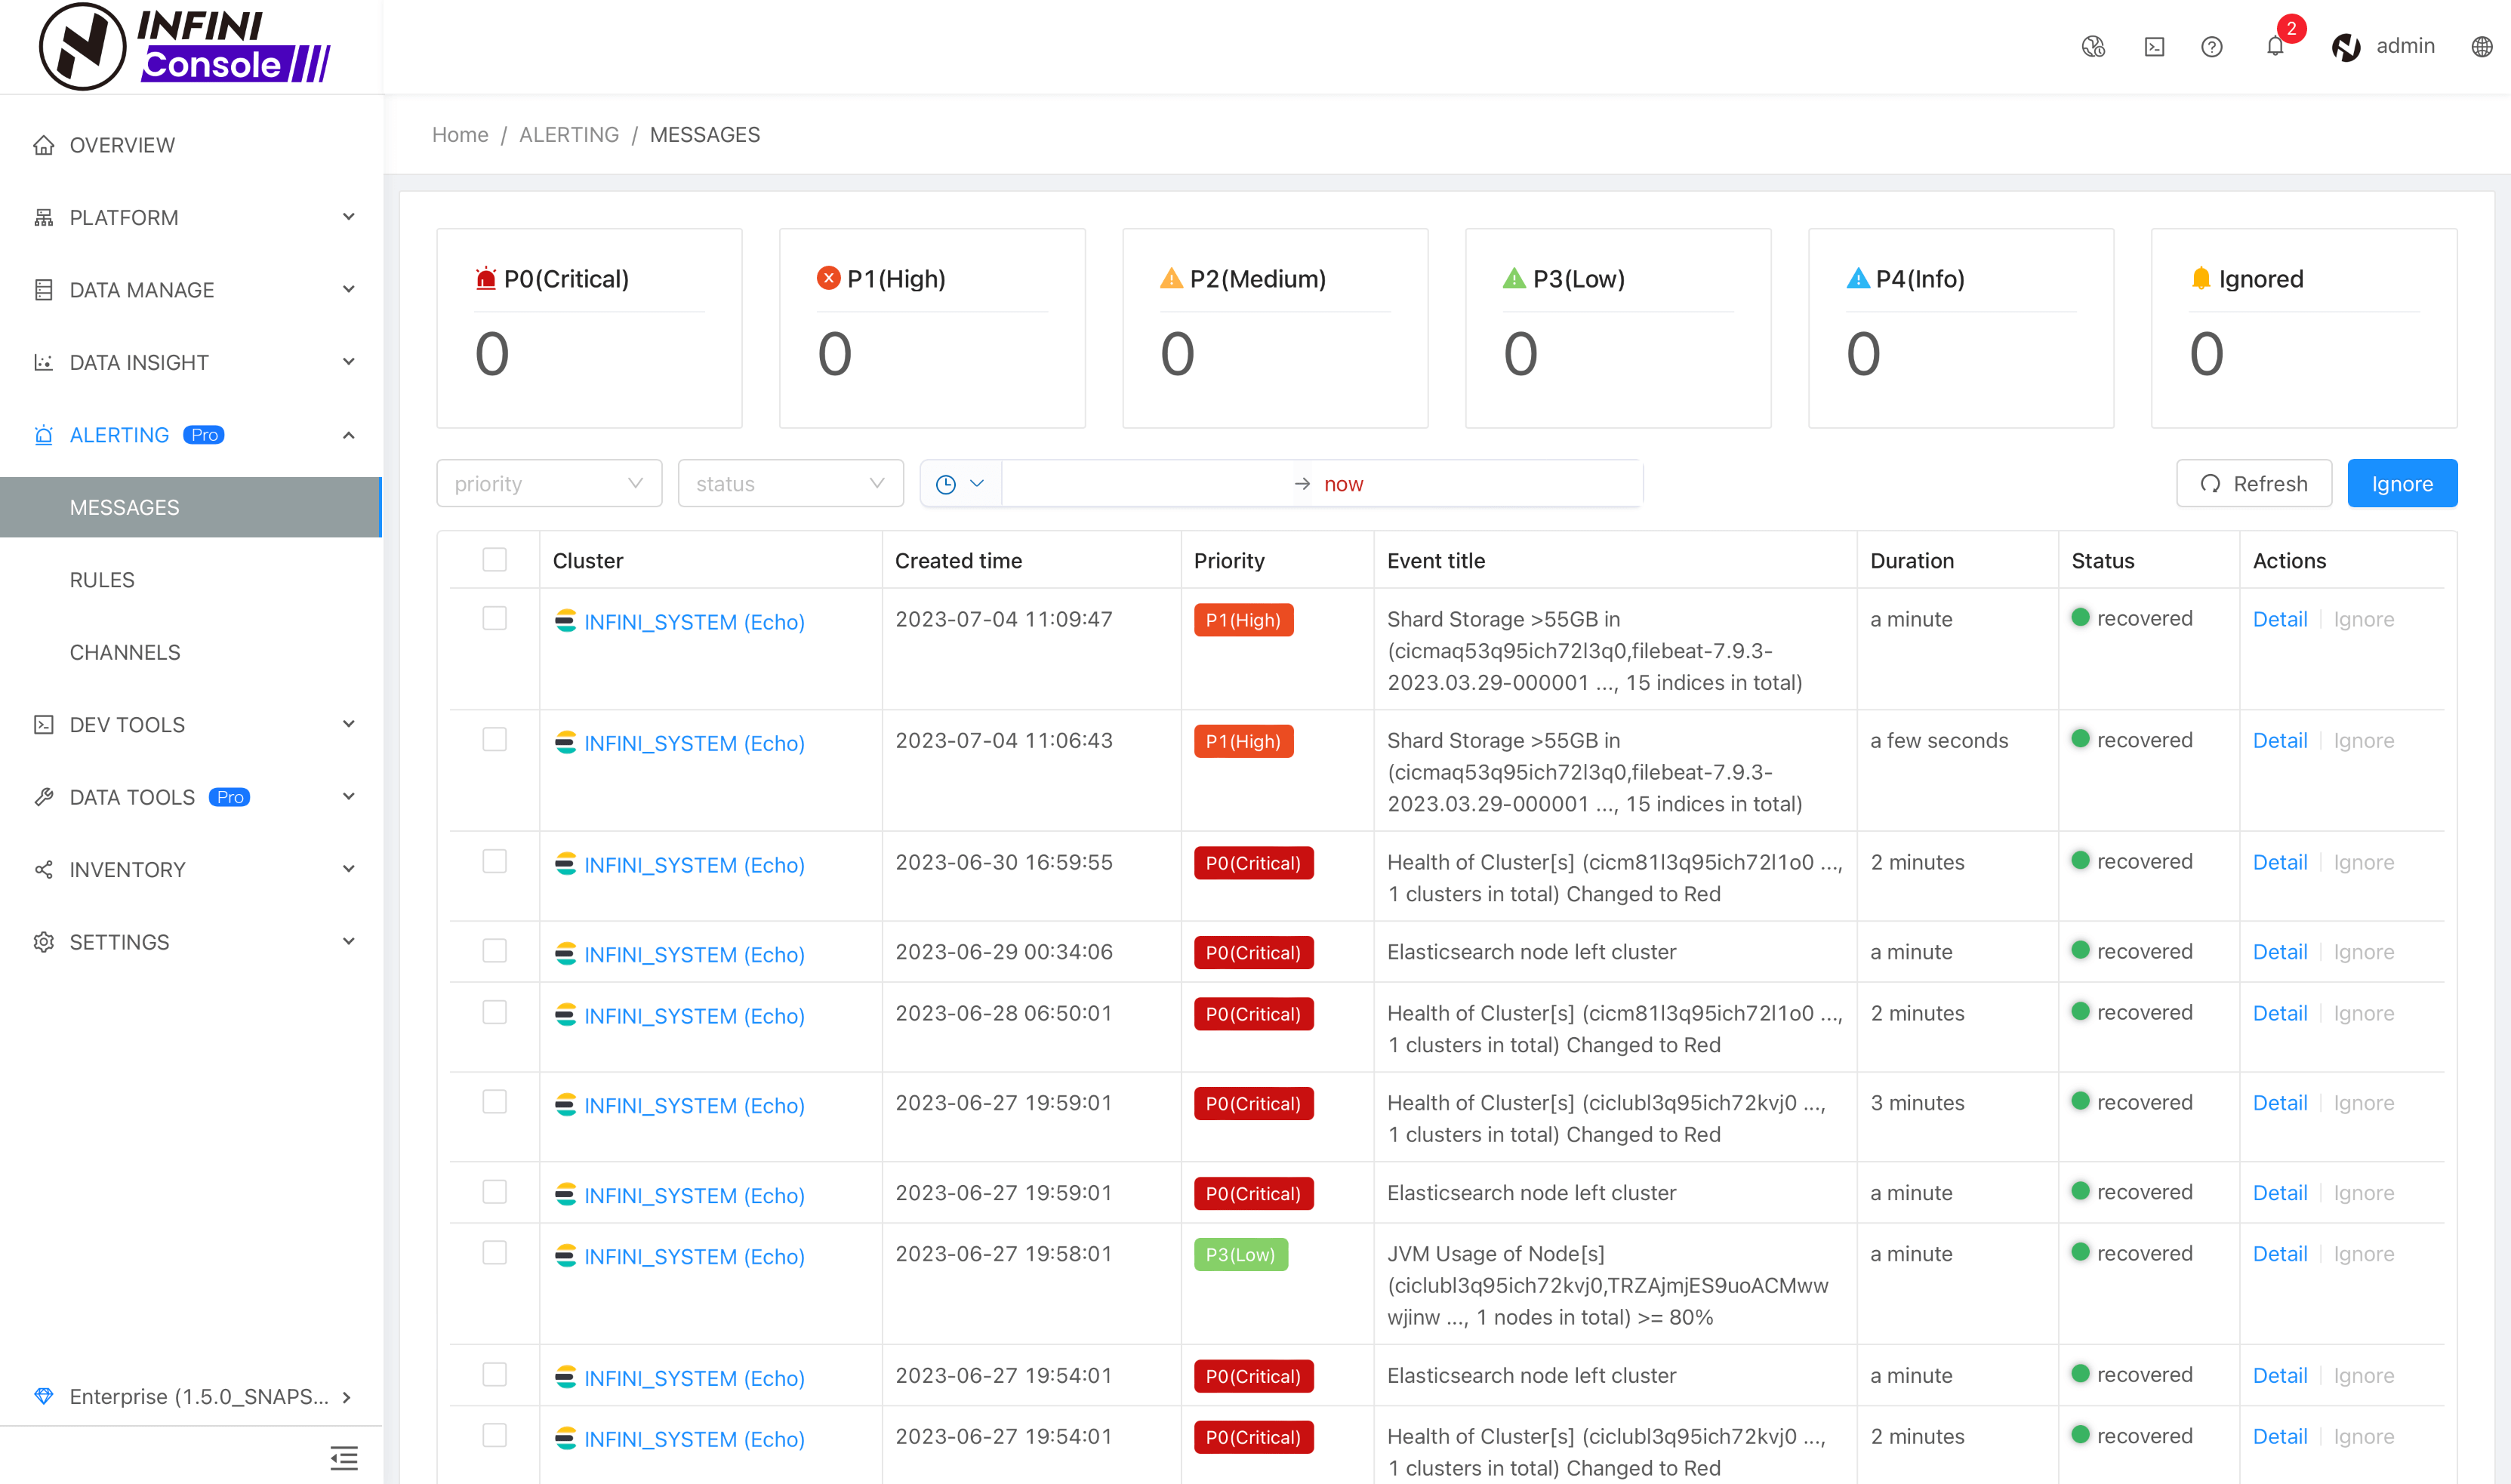The width and height of the screenshot is (2511, 1484).
Task: Check the row created 2023-06-27 19:58:01
Action: coord(494,1253)
